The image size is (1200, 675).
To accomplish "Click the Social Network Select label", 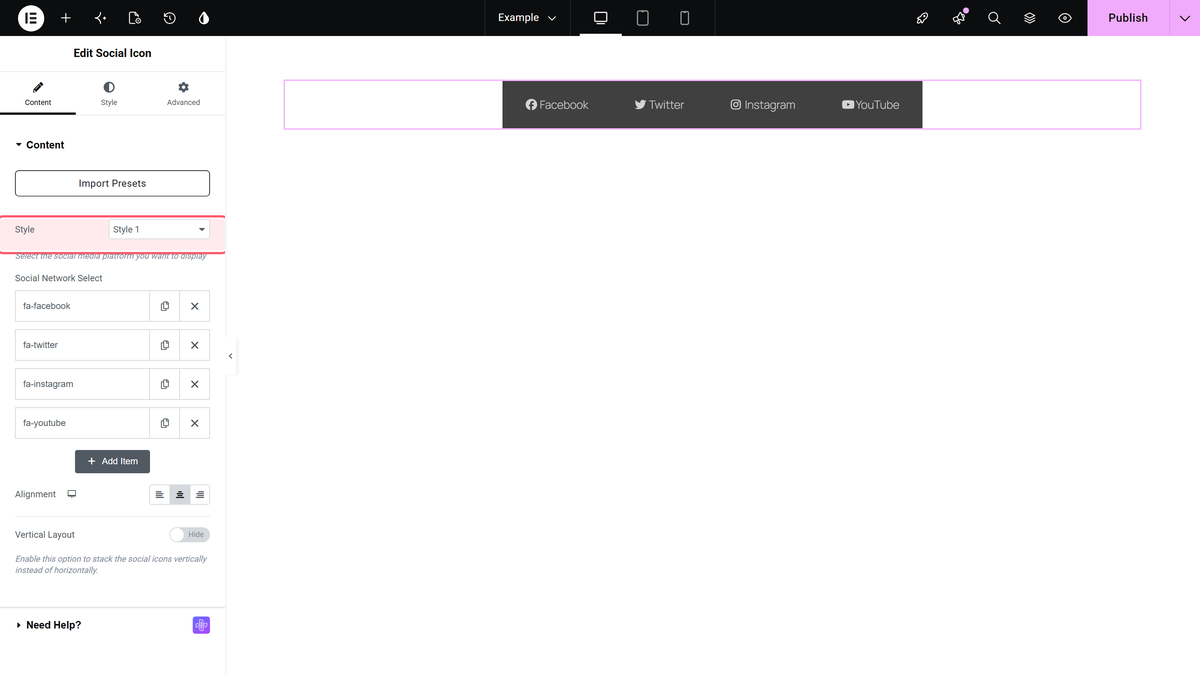I will pyautogui.click(x=59, y=278).
